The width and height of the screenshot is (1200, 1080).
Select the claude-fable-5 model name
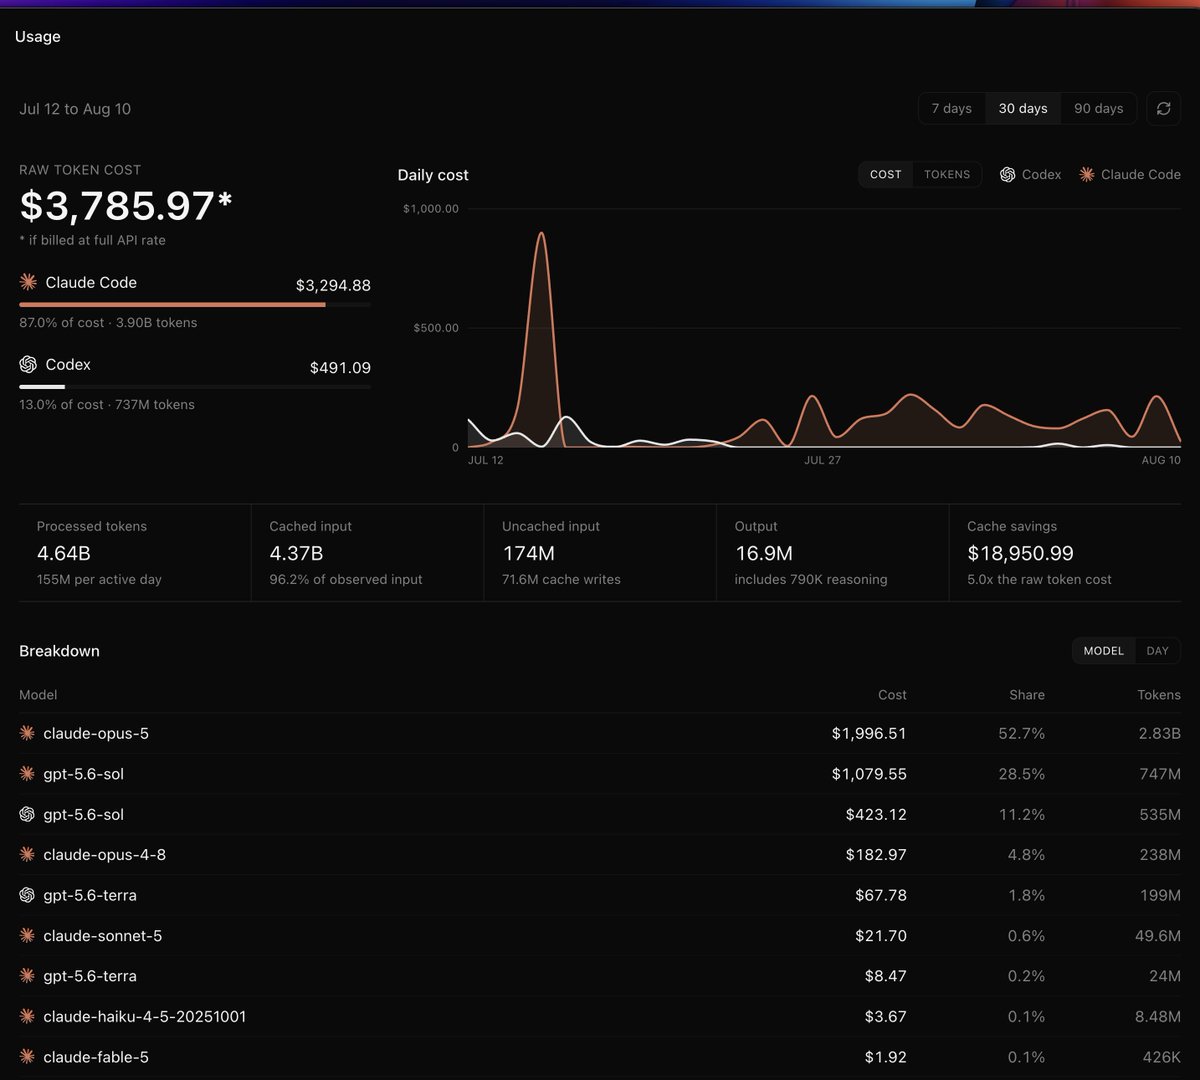pos(96,1057)
